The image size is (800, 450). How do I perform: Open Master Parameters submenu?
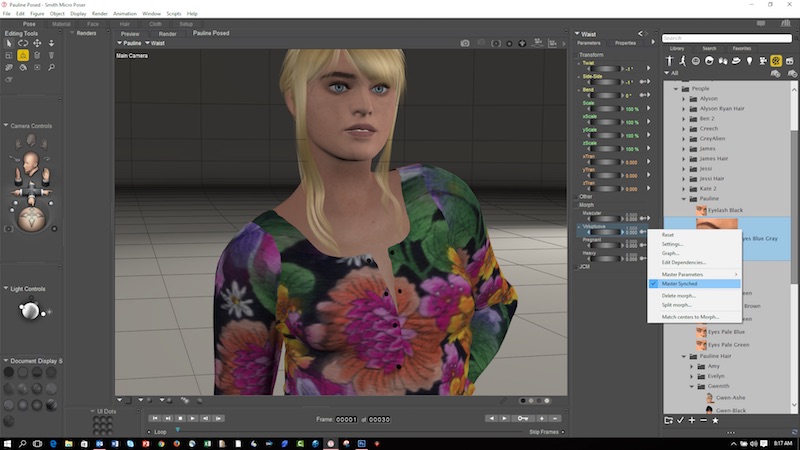(x=694, y=274)
